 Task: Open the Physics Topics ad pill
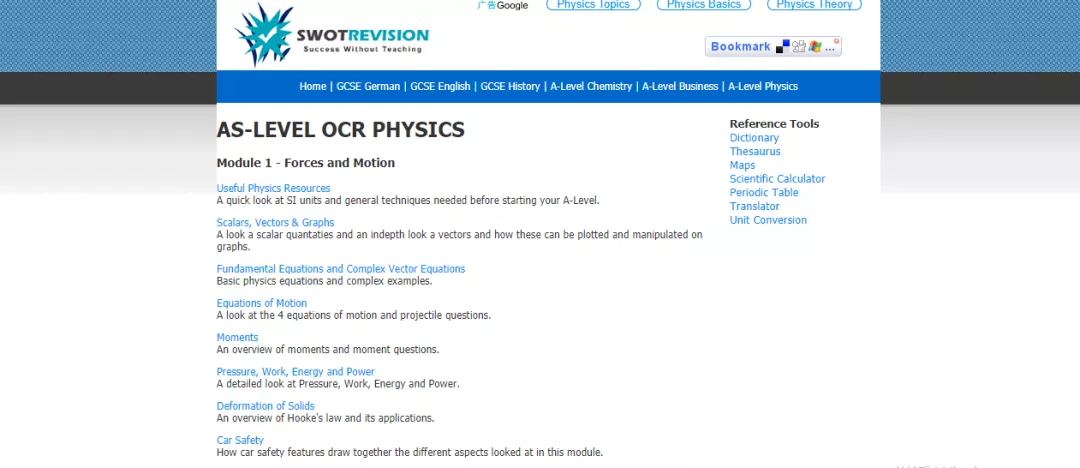click(593, 5)
